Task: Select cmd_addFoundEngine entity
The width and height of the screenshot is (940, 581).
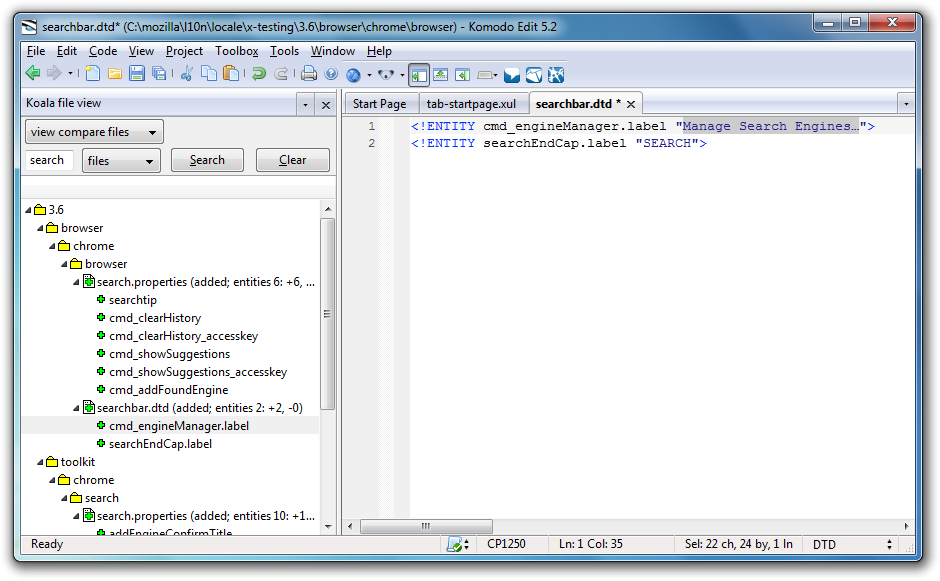Action: click(x=168, y=390)
